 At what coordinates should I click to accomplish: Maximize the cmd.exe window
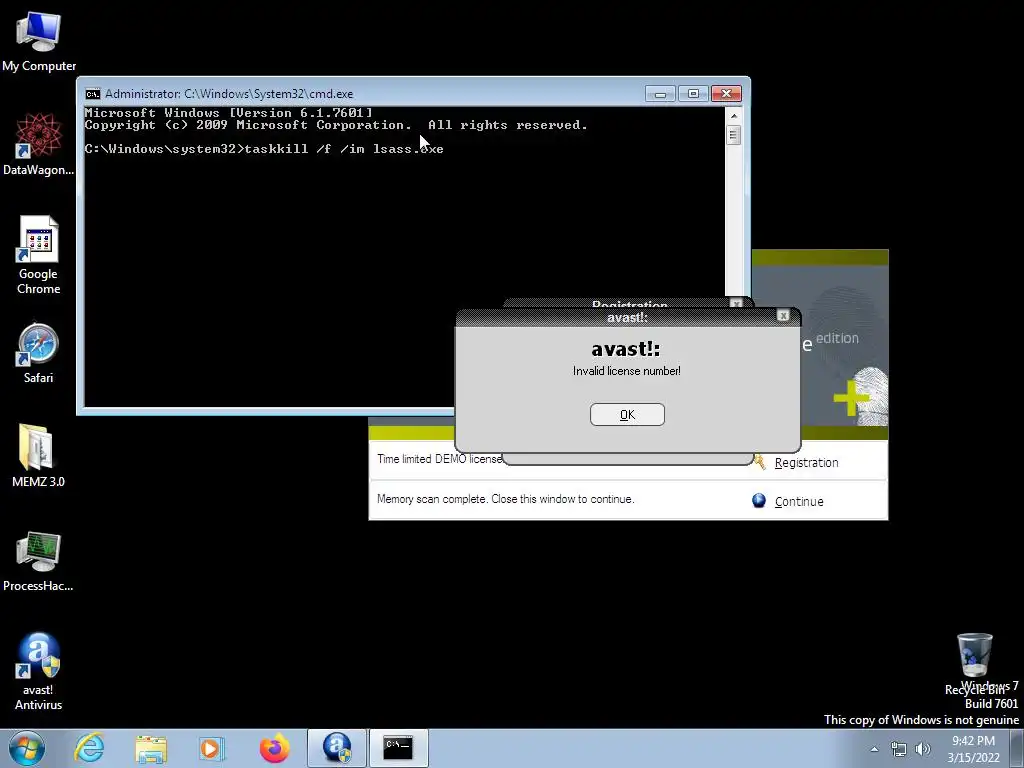pyautogui.click(x=693, y=94)
